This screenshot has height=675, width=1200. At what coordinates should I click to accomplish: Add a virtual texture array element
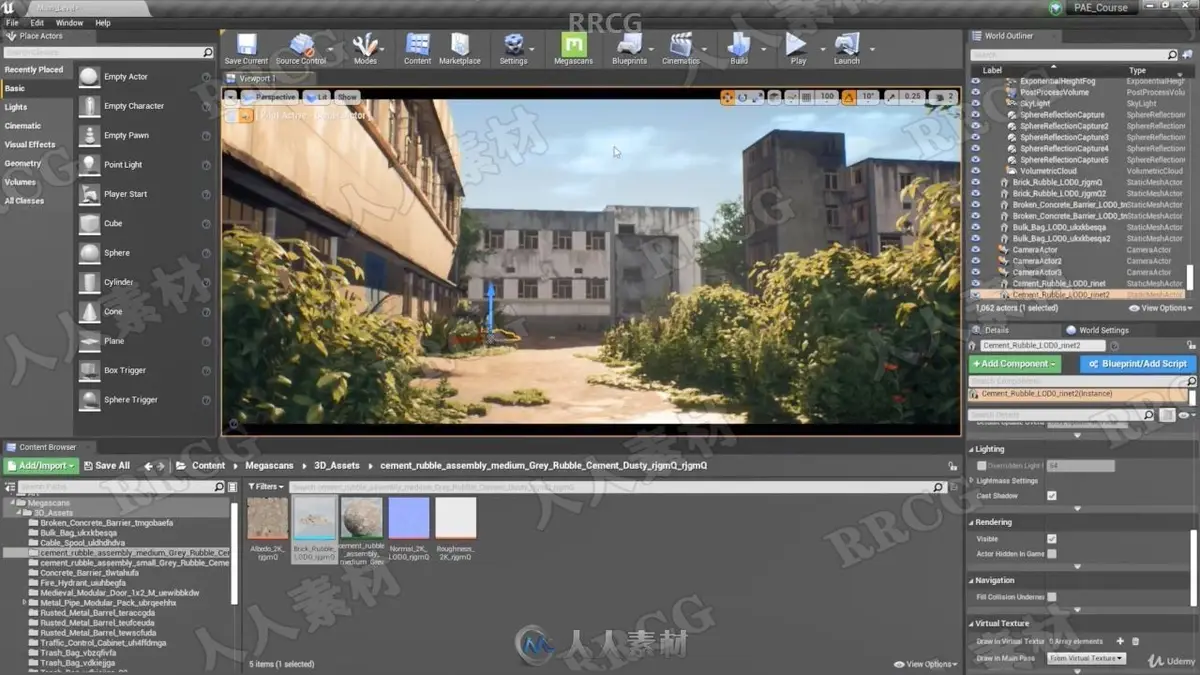coord(1120,641)
